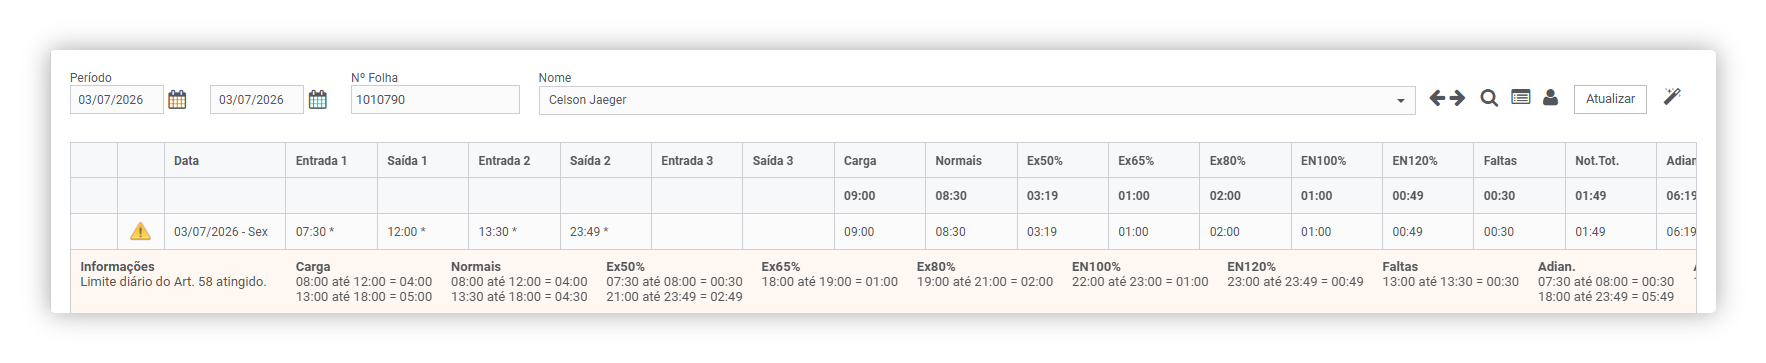1766x363 pixels.
Task: Go to next employee with right arrow
Action: [1457, 98]
